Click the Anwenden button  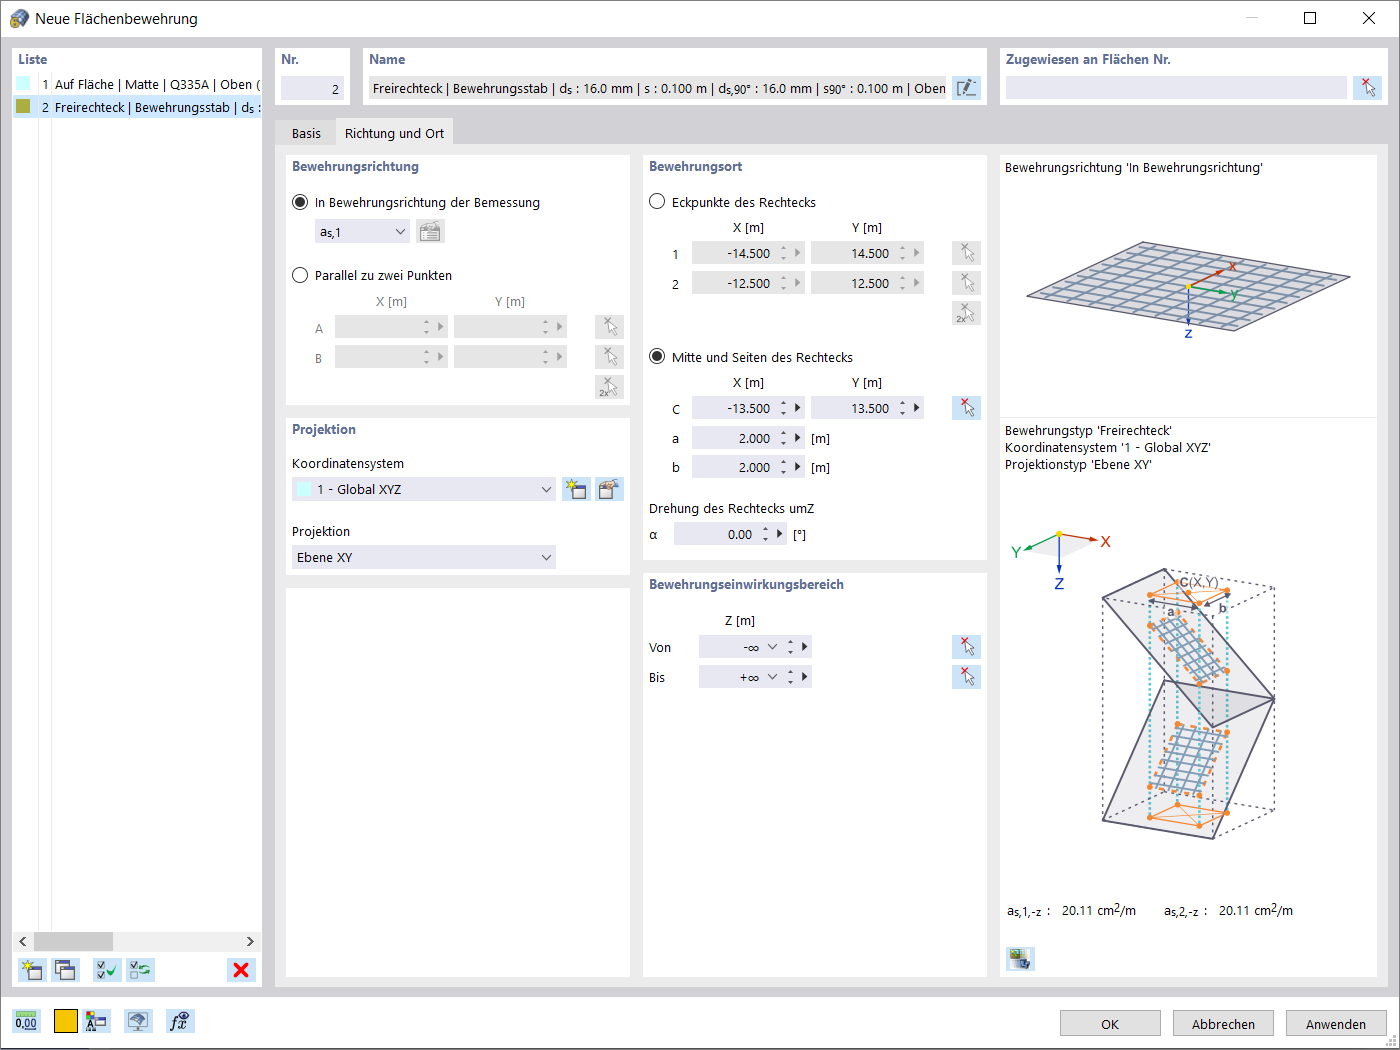[x=1336, y=1024]
